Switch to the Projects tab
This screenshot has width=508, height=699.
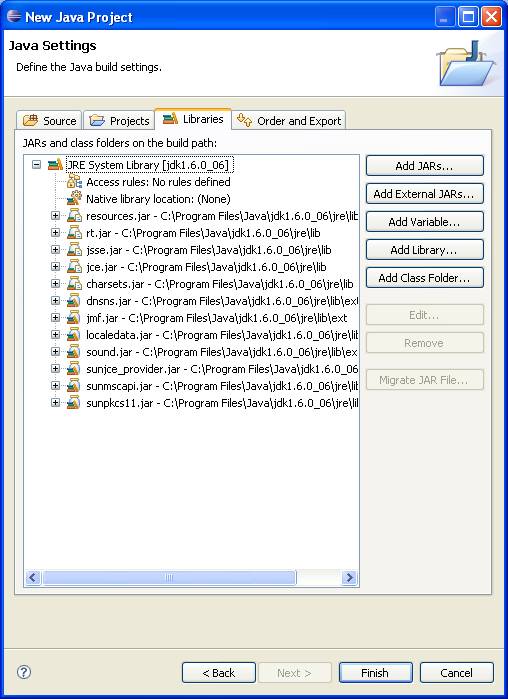[x=119, y=120]
